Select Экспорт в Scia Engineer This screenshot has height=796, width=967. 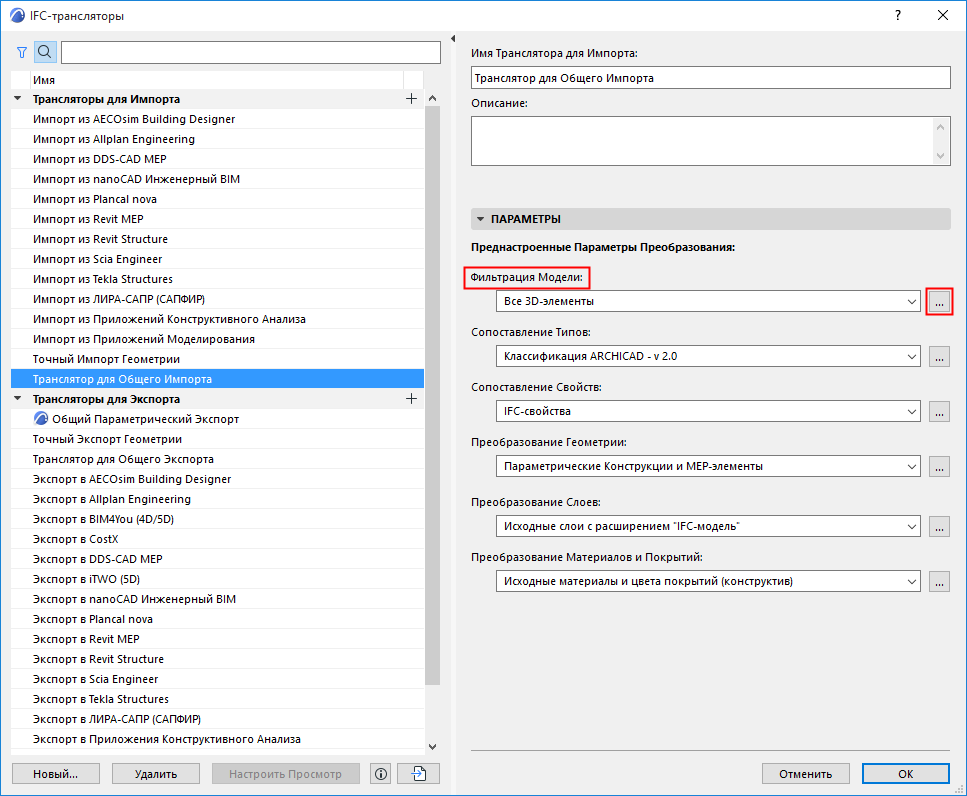pyautogui.click(x=217, y=679)
